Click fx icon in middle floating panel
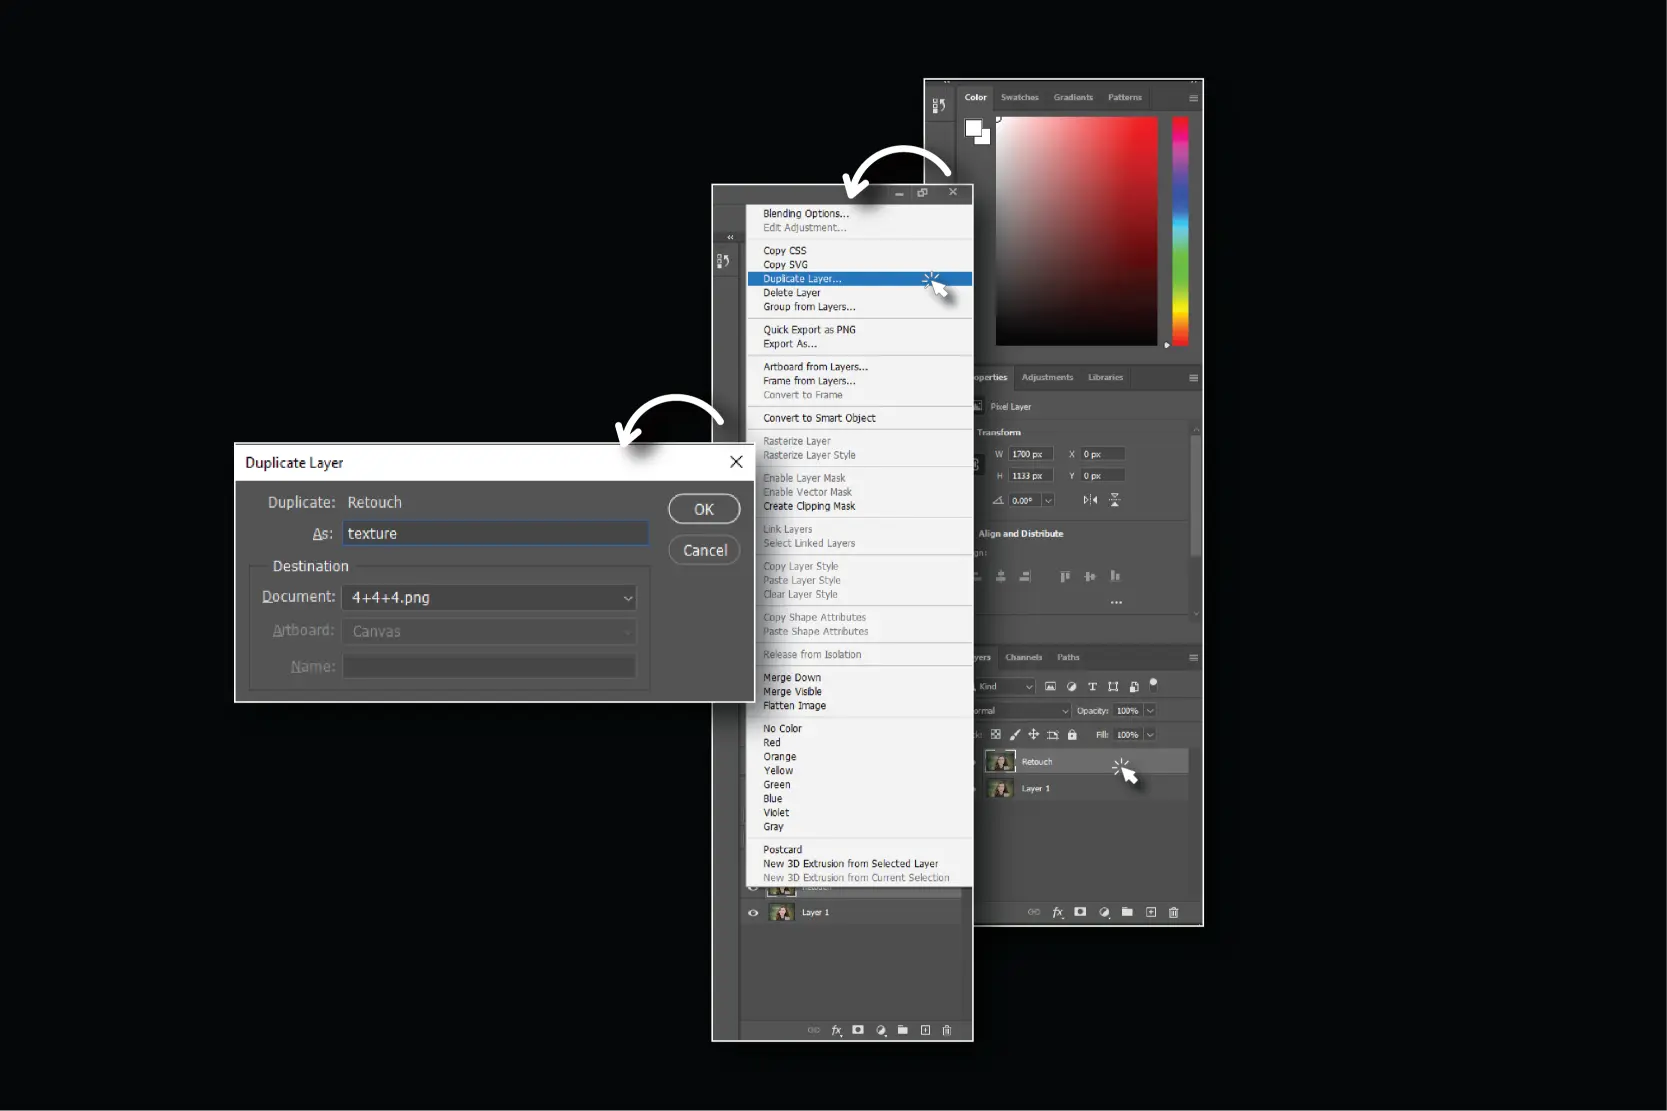This screenshot has width=1667, height=1111. click(x=837, y=1030)
